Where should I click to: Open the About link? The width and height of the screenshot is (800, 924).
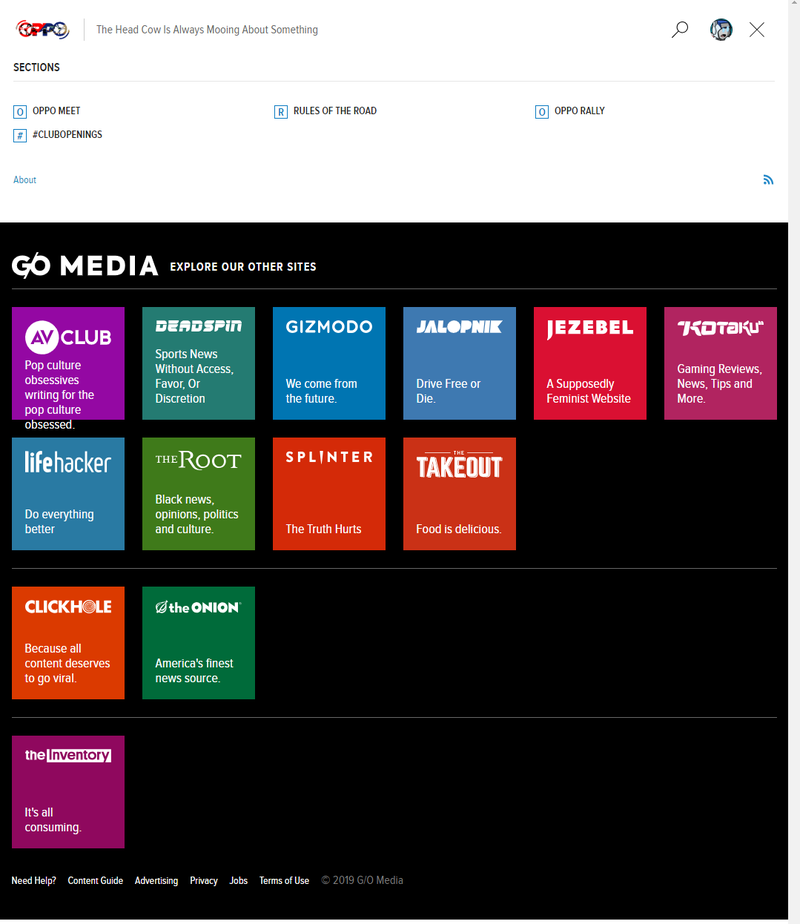[25, 180]
